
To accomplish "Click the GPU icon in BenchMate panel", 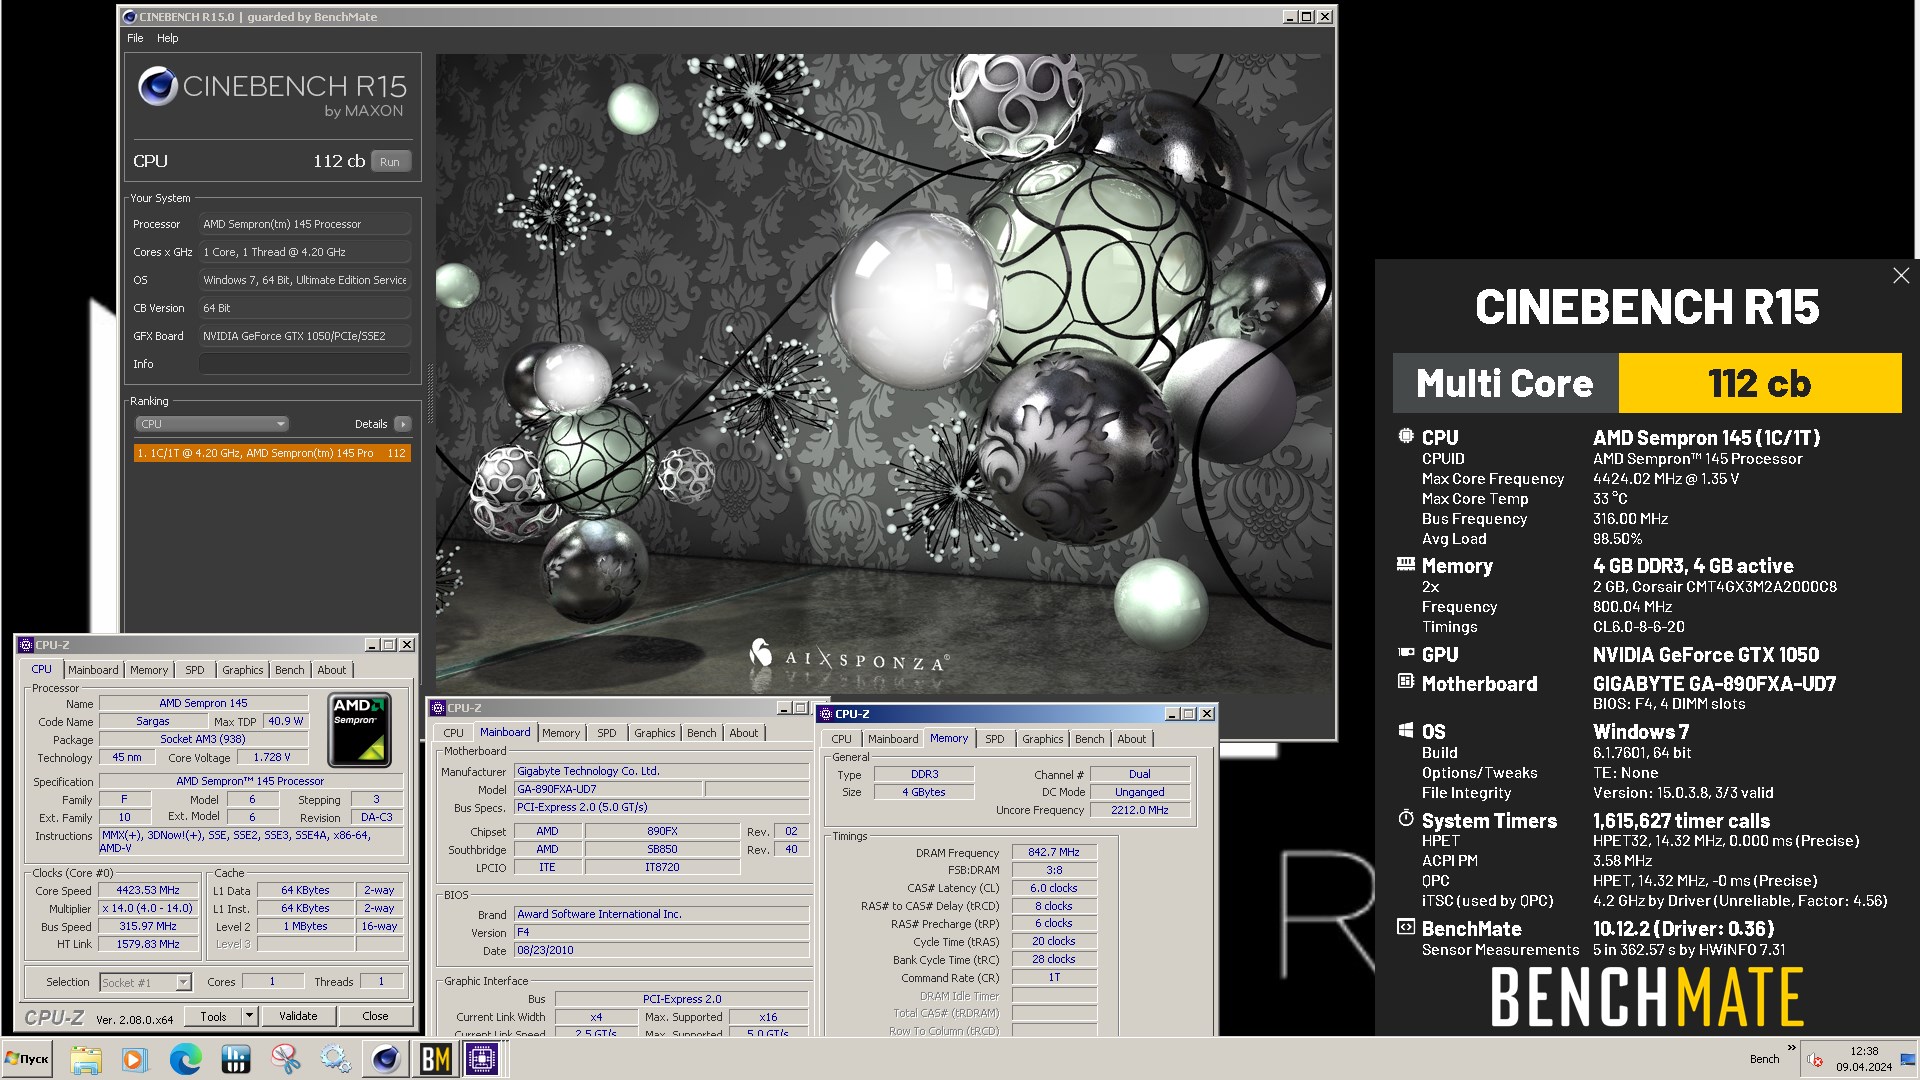I will tap(1406, 653).
